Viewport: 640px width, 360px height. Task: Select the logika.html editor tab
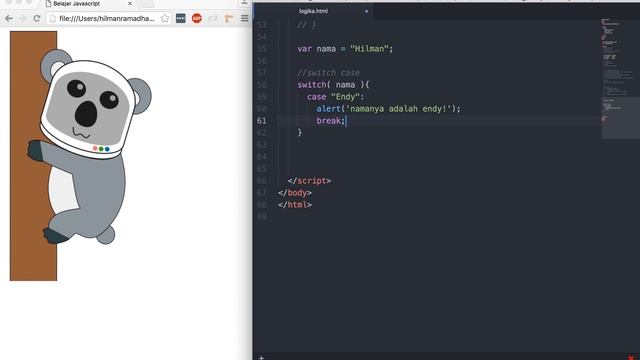point(313,11)
